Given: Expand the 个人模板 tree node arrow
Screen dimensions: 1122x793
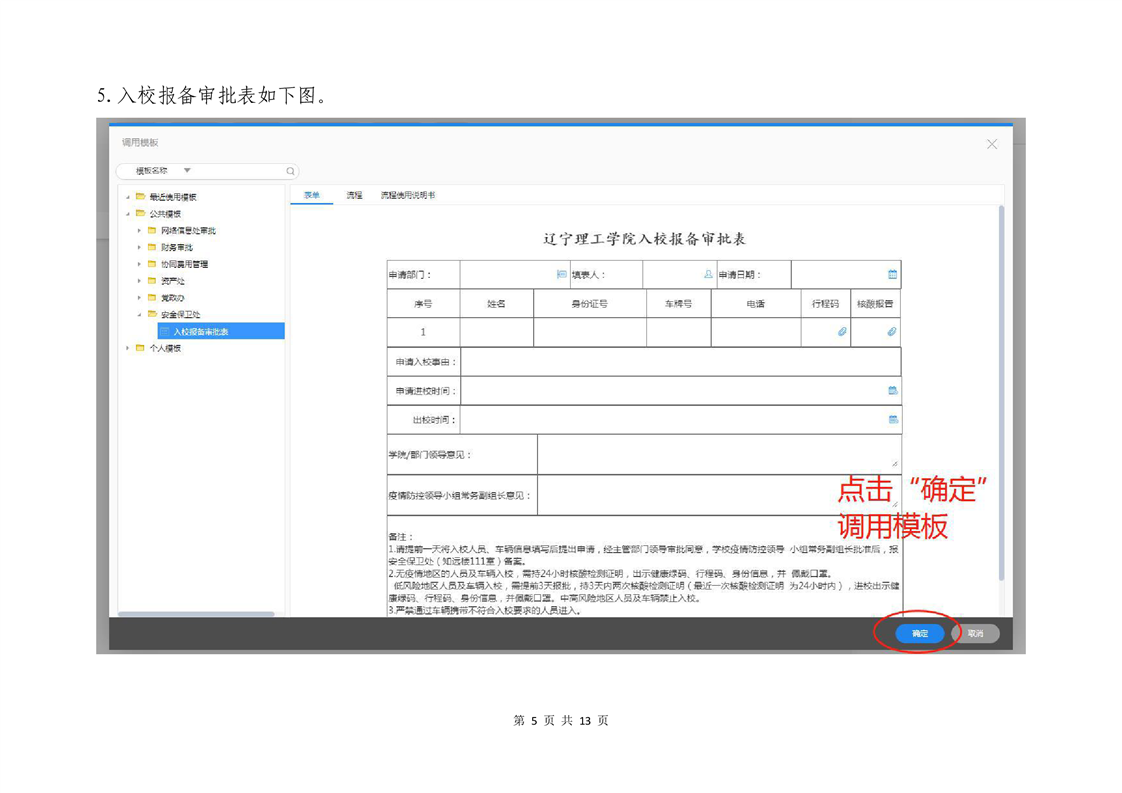Looking at the screenshot, I should click(x=128, y=348).
